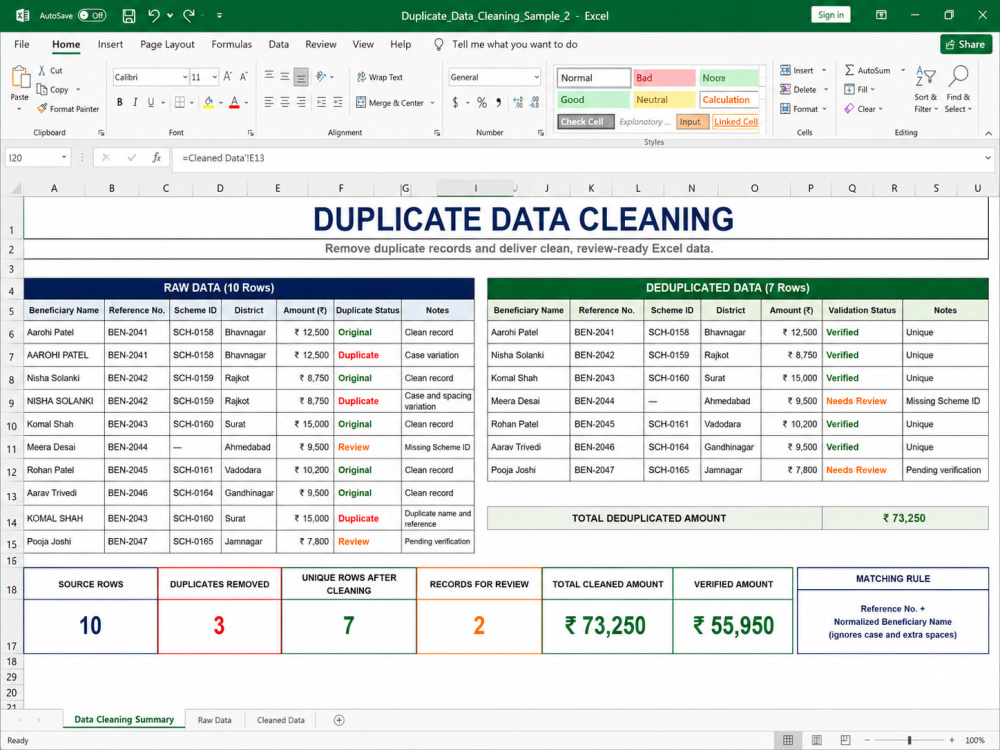Open the Page Layout ribbon tab

(167, 44)
